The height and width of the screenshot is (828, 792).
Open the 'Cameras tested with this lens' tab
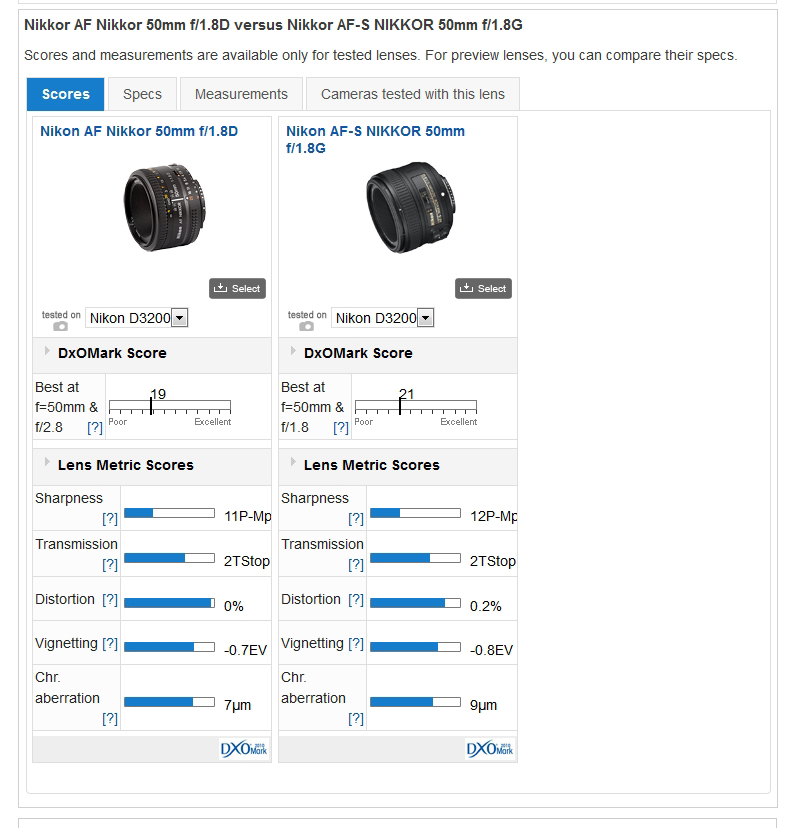(412, 94)
